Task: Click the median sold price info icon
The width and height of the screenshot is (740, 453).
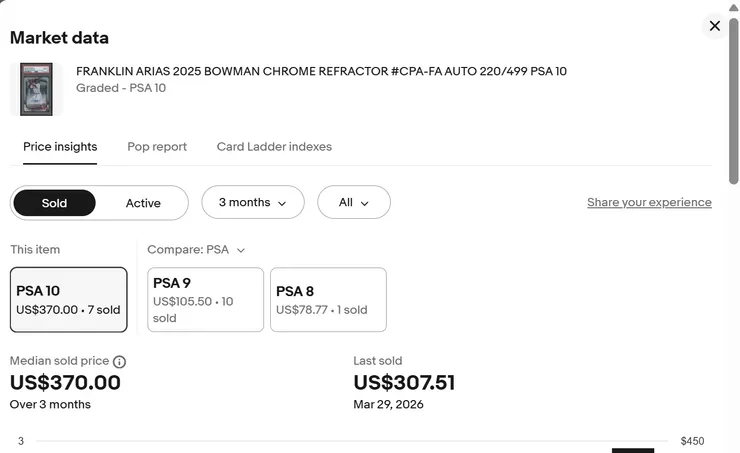Action: tap(119, 361)
